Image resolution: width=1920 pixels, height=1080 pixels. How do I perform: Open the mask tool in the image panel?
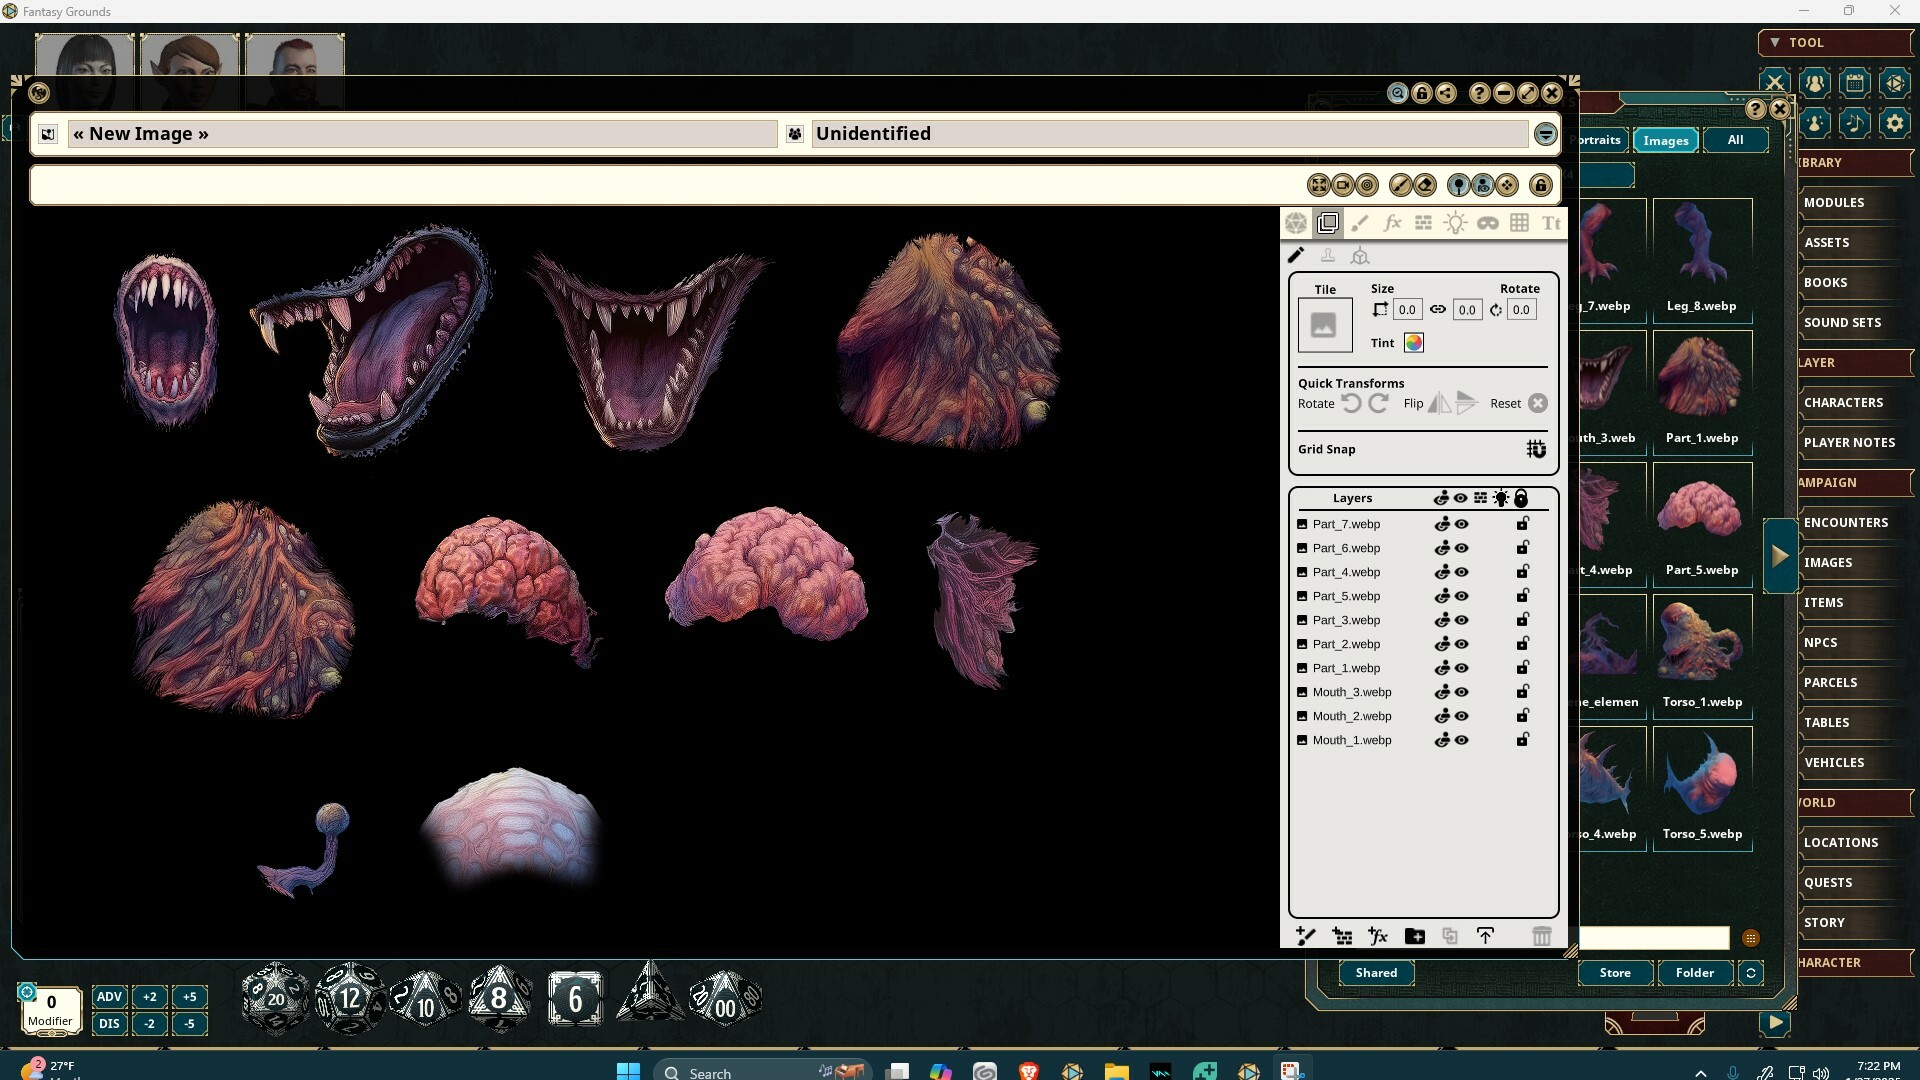click(x=1489, y=222)
